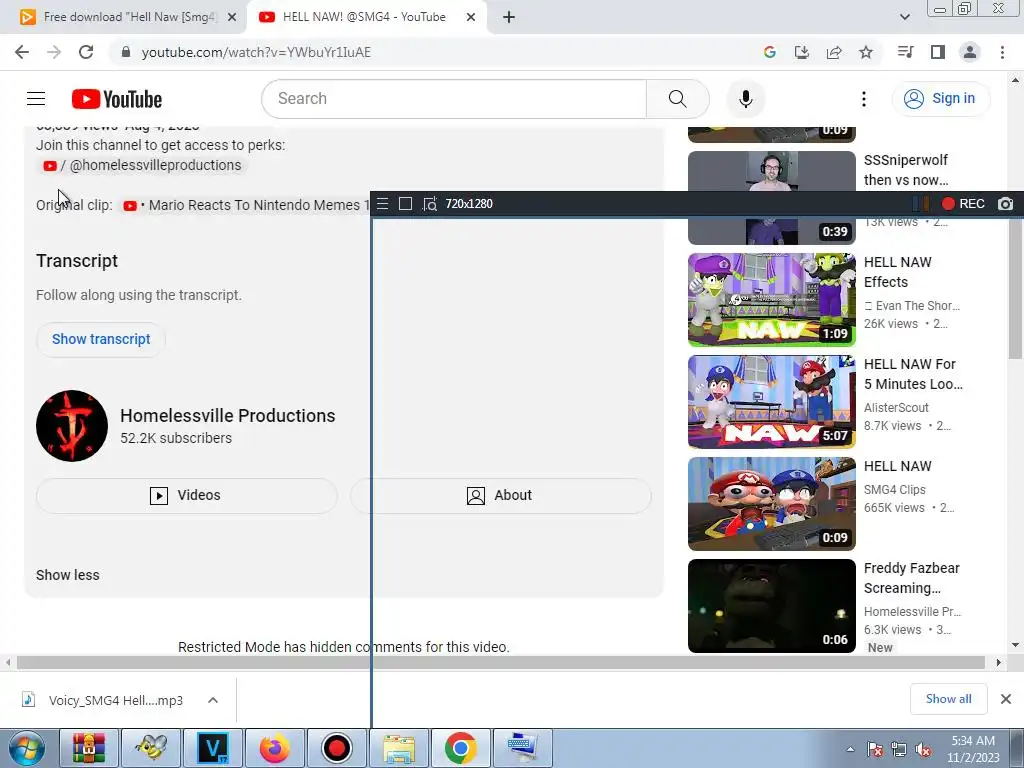Click the taskbar clock showing 5:34 AM
The height and width of the screenshot is (768, 1024).
(973, 749)
